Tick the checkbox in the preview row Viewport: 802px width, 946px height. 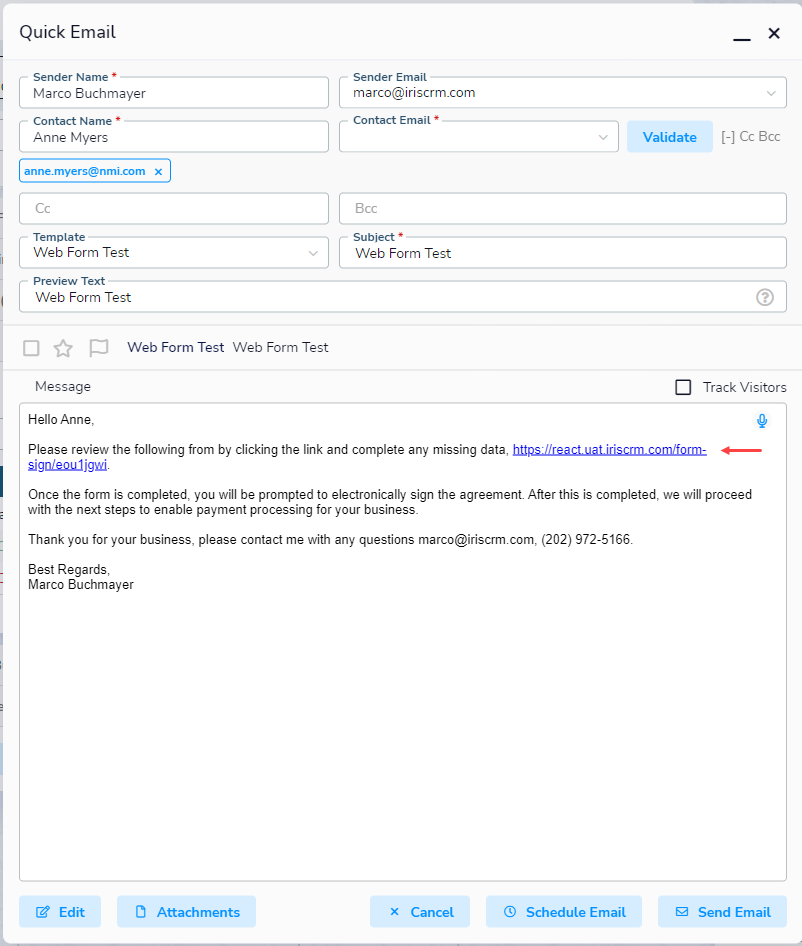(31, 348)
